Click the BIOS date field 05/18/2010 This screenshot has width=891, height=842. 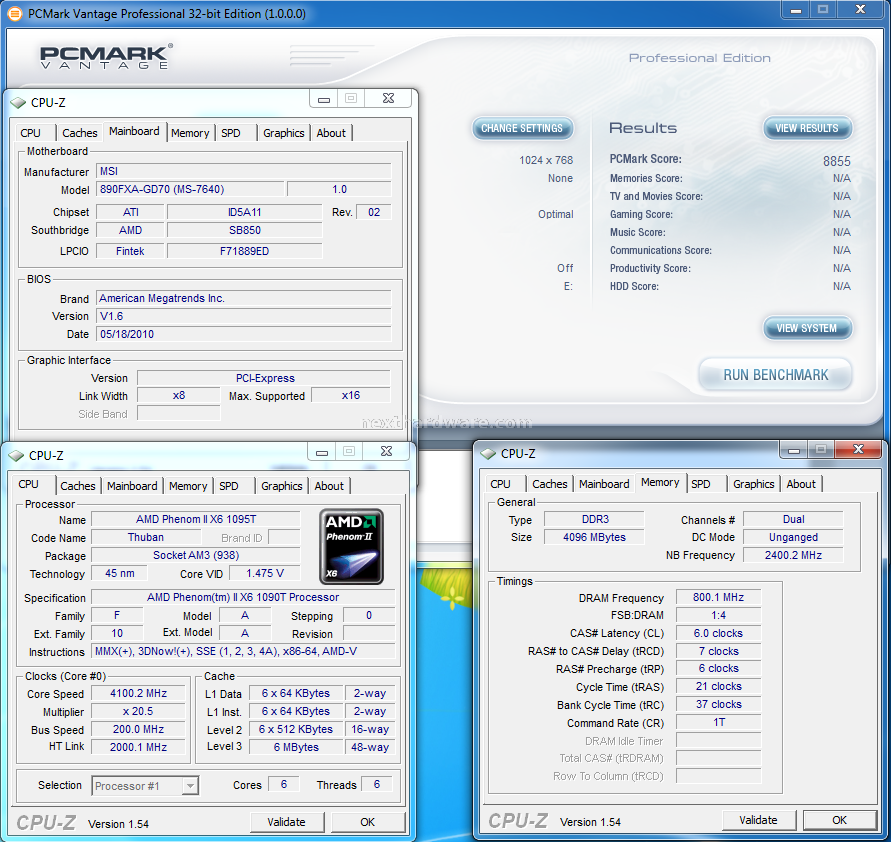pos(244,334)
